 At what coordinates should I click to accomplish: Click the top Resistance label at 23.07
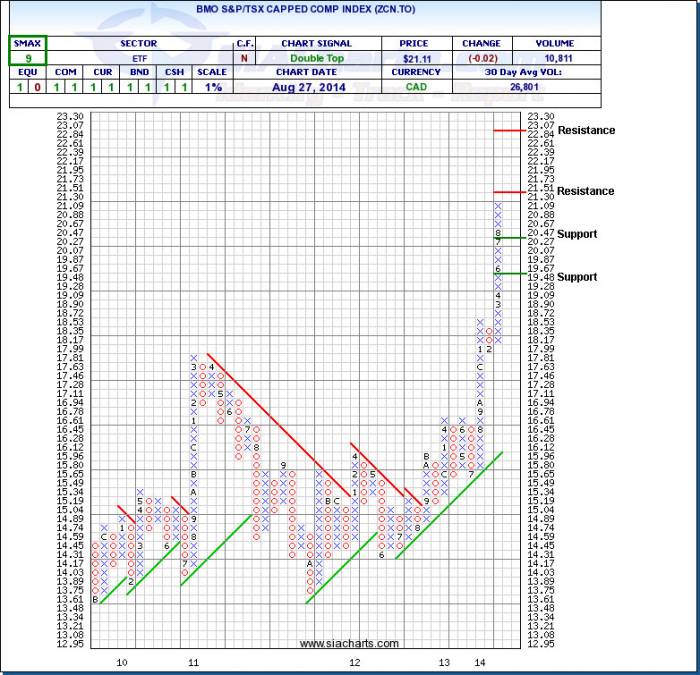pyautogui.click(x=586, y=130)
